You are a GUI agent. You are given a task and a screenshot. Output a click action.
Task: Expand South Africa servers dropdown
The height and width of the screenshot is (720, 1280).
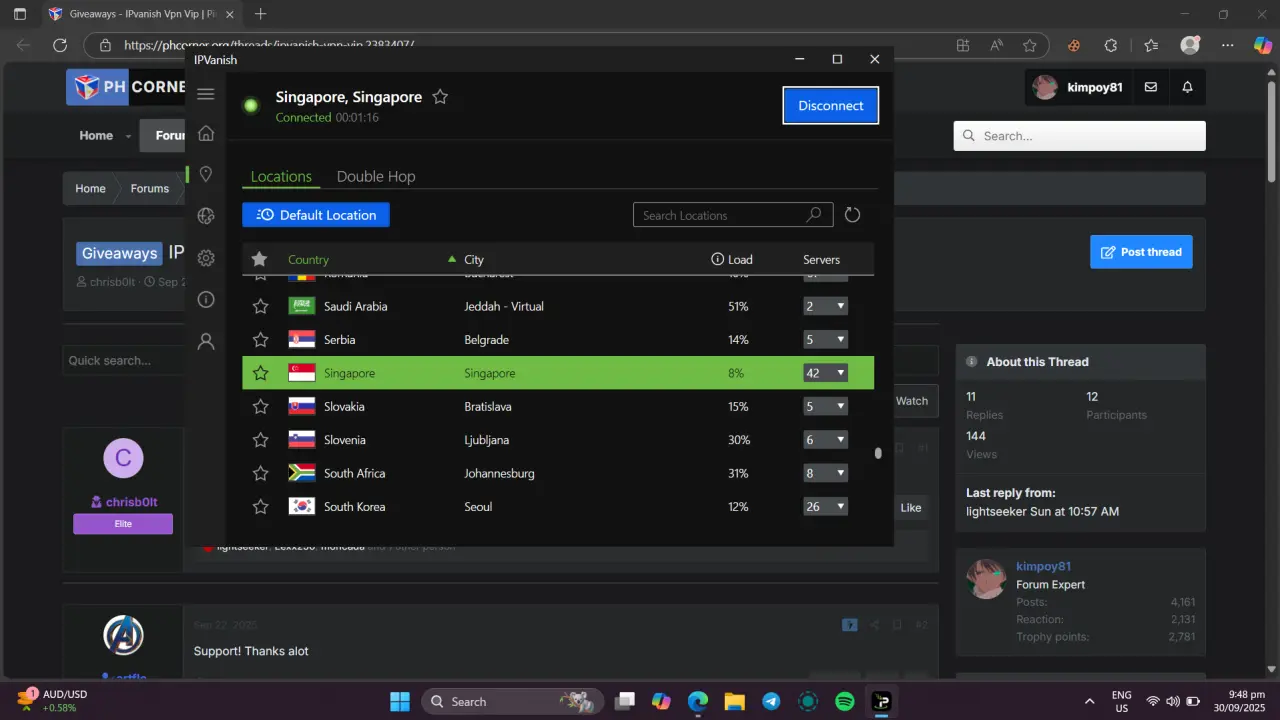[x=825, y=473]
